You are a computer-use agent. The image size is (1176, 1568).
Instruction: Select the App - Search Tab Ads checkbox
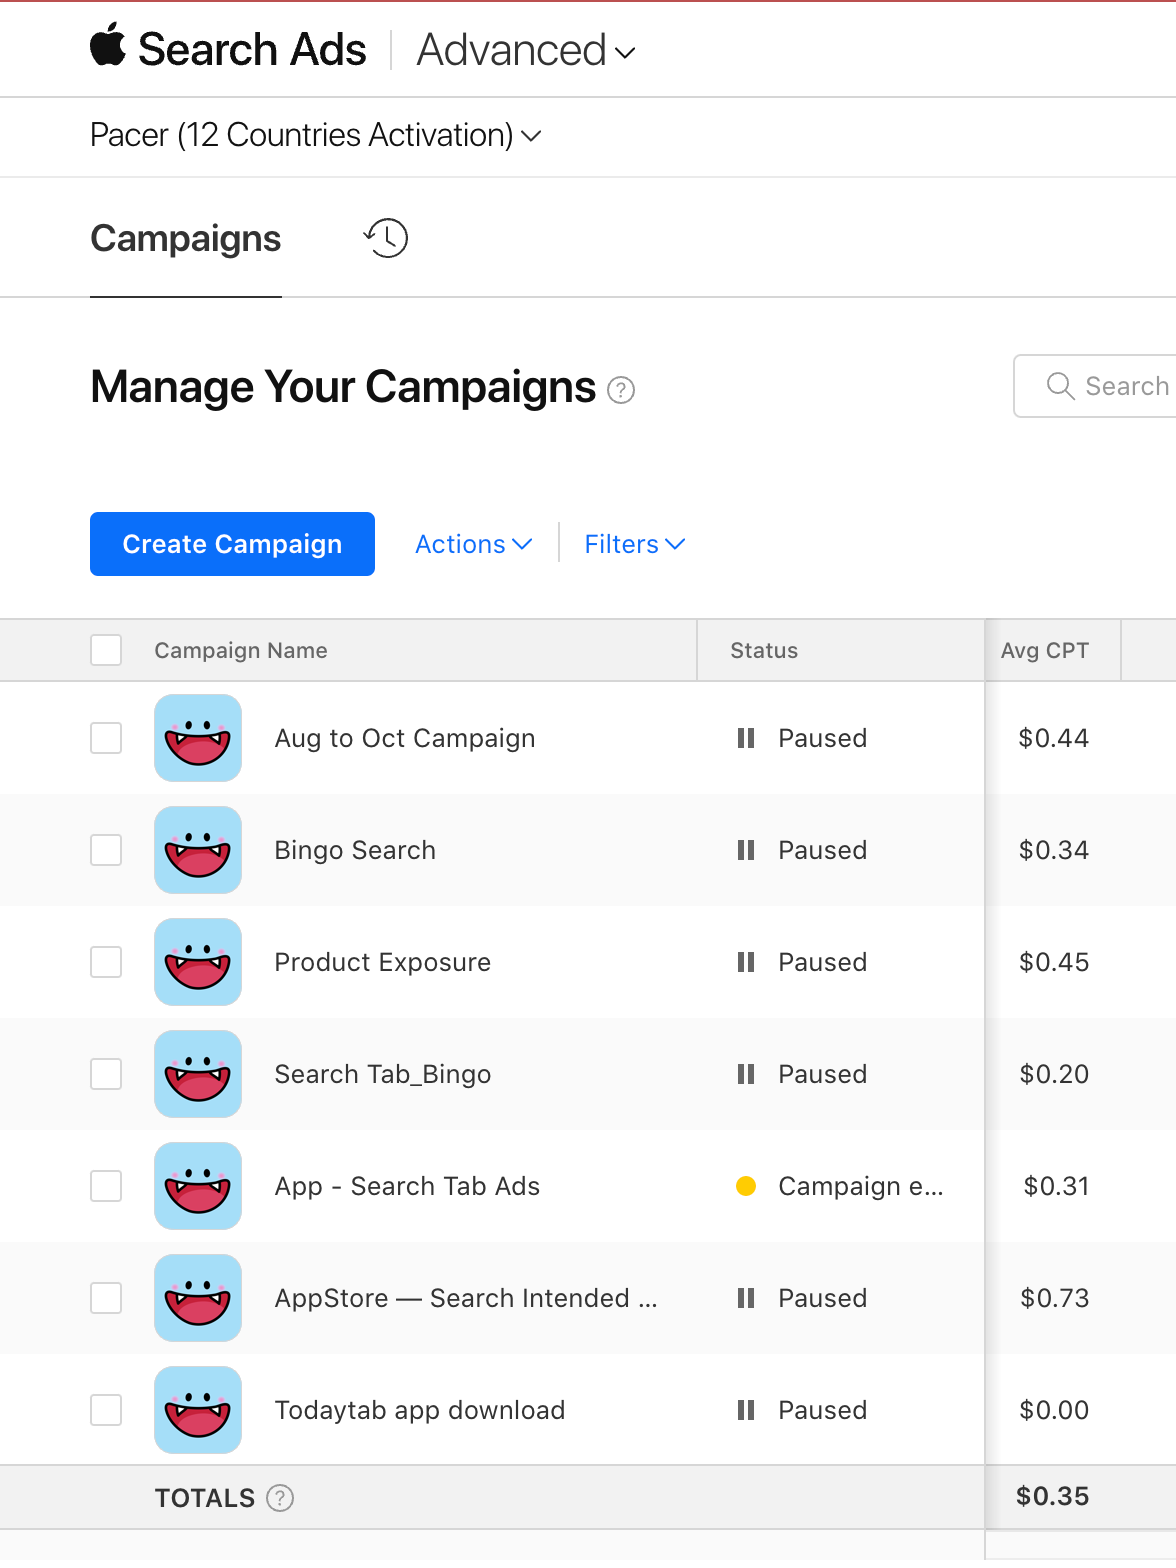coord(106,1186)
